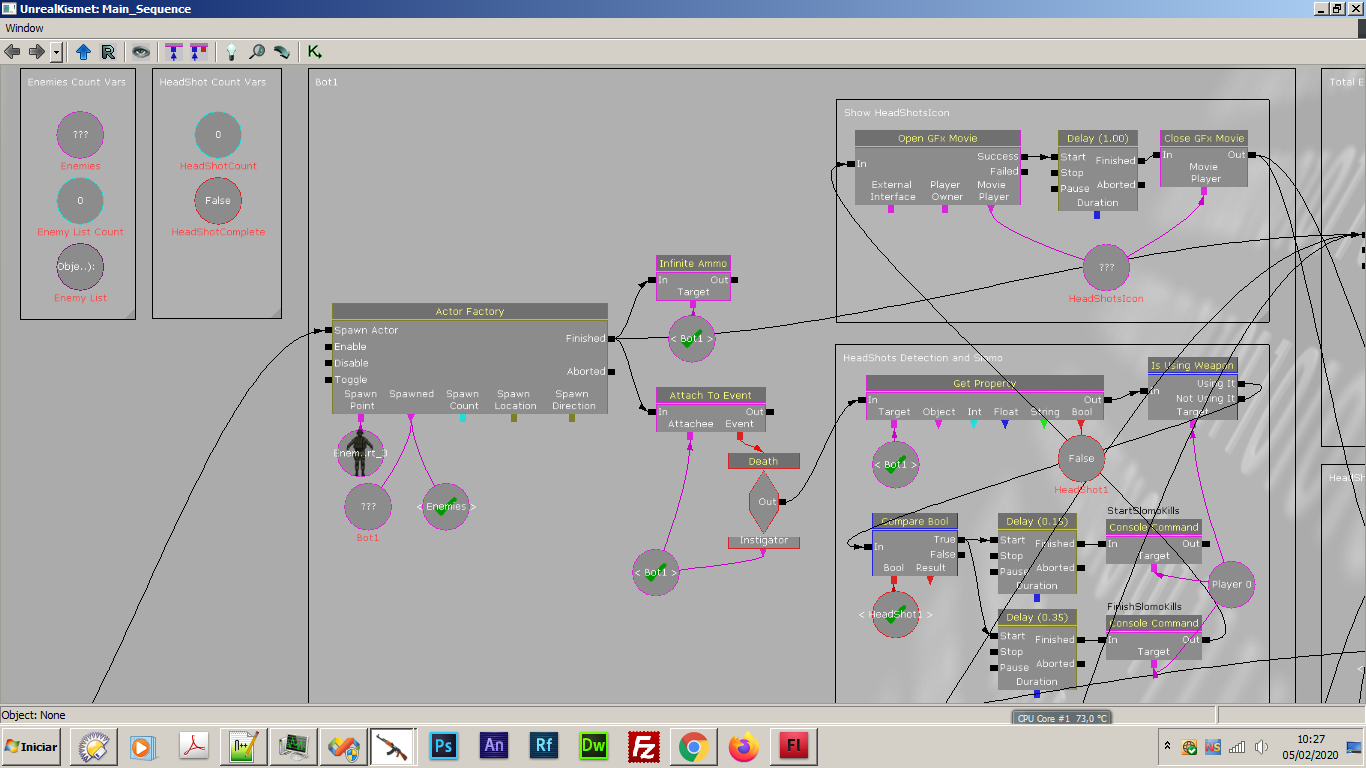Toggle the single blue connector toolbar button
The image size is (1366, 768).
tap(175, 51)
